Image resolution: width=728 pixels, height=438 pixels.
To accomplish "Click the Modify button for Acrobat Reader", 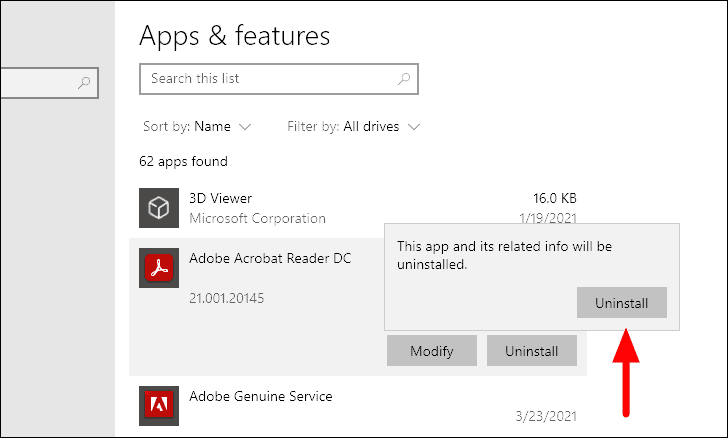I will [x=432, y=351].
